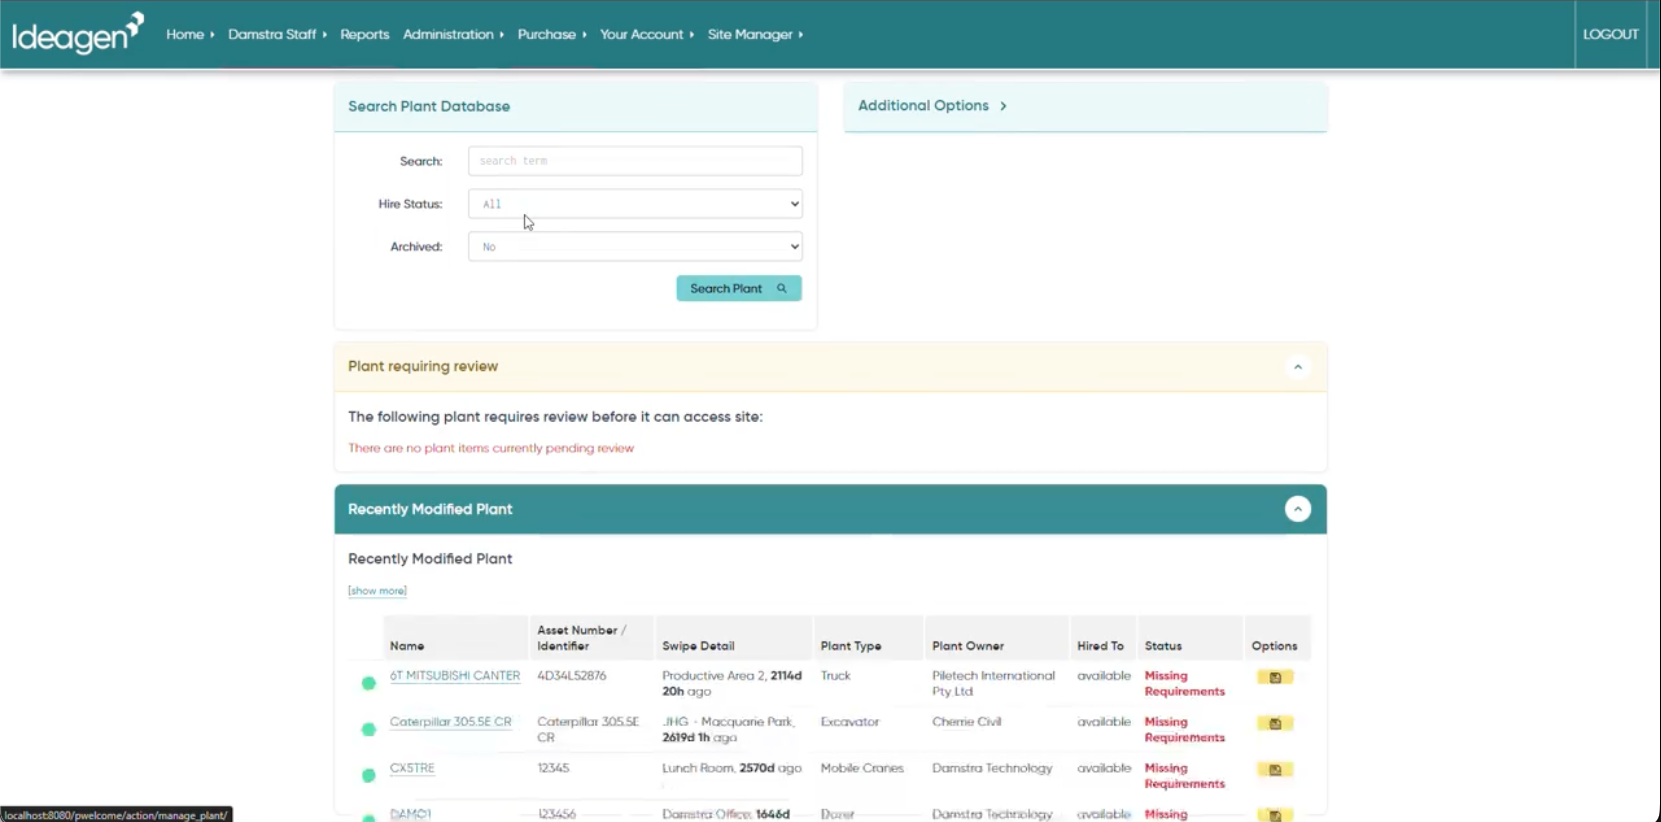
Task: Click the Mobile Cranes plant type cell
Action: tap(862, 768)
